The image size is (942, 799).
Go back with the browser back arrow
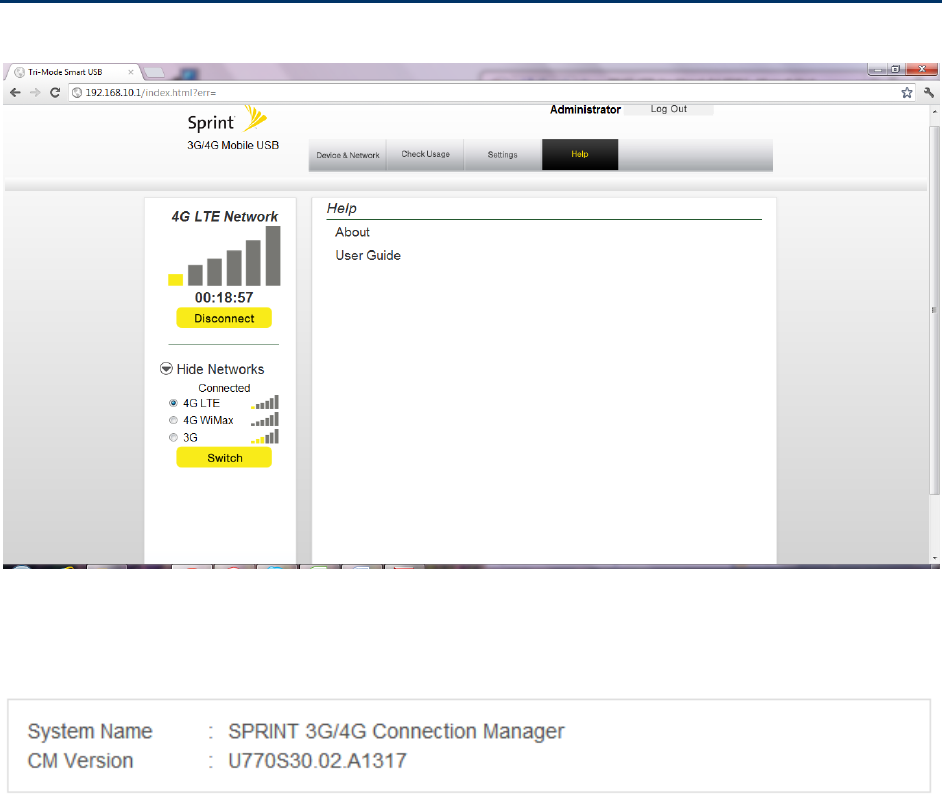[16, 93]
